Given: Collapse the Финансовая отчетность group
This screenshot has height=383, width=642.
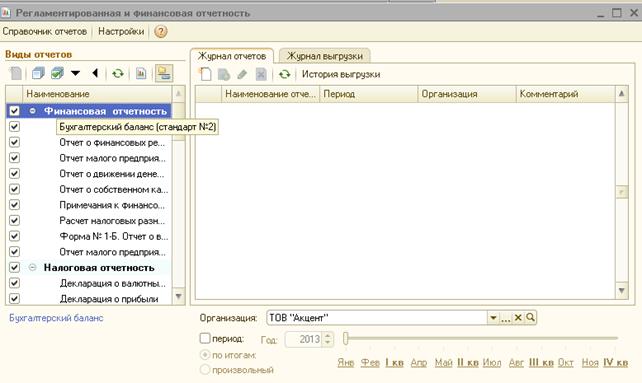Looking at the screenshot, I should pyautogui.click(x=32, y=111).
